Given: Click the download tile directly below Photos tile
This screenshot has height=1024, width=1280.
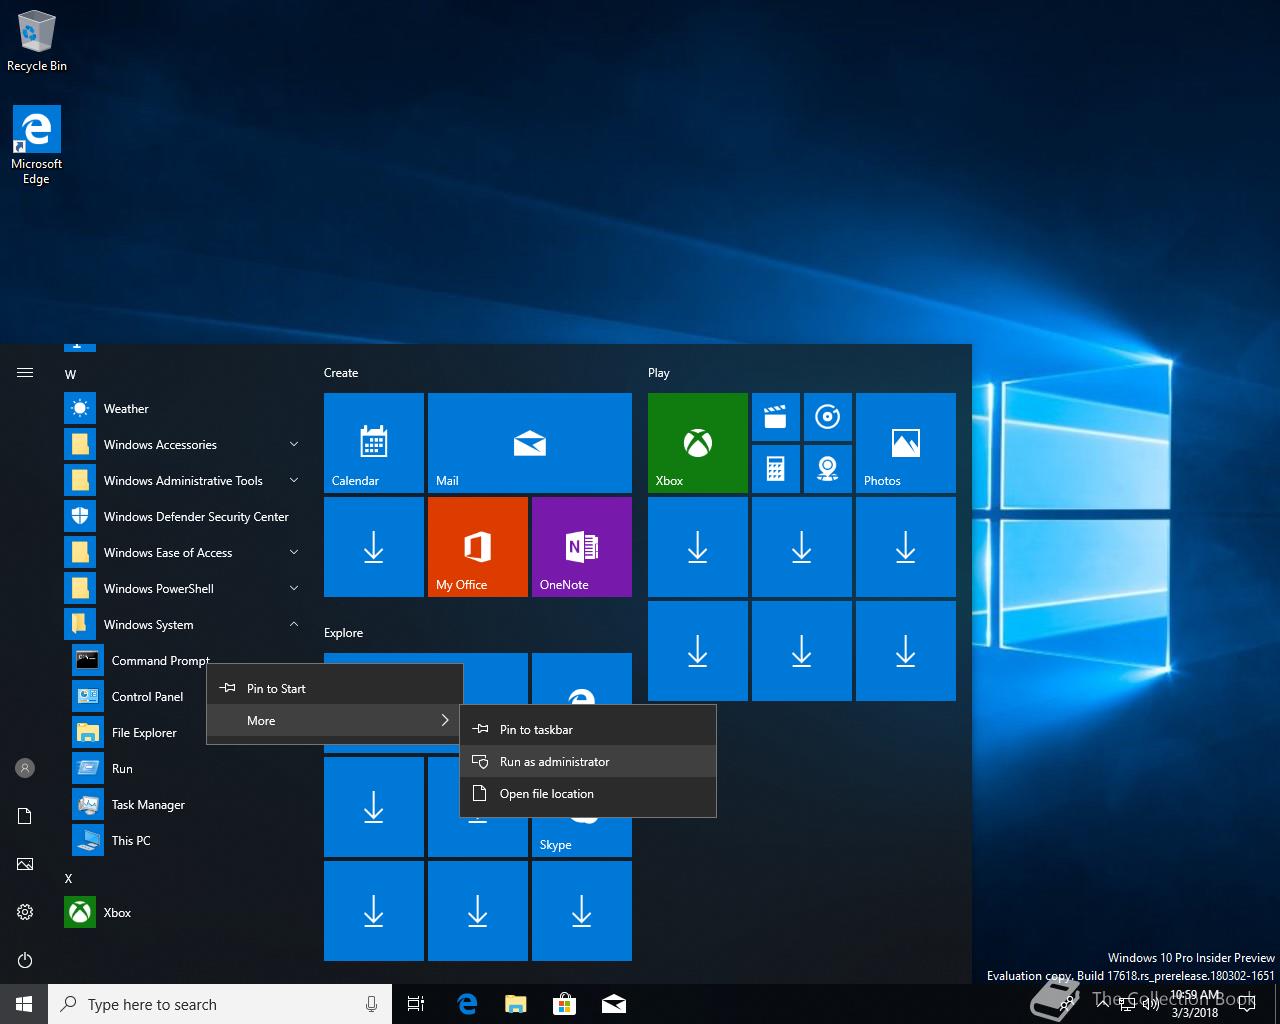Looking at the screenshot, I should pos(906,547).
